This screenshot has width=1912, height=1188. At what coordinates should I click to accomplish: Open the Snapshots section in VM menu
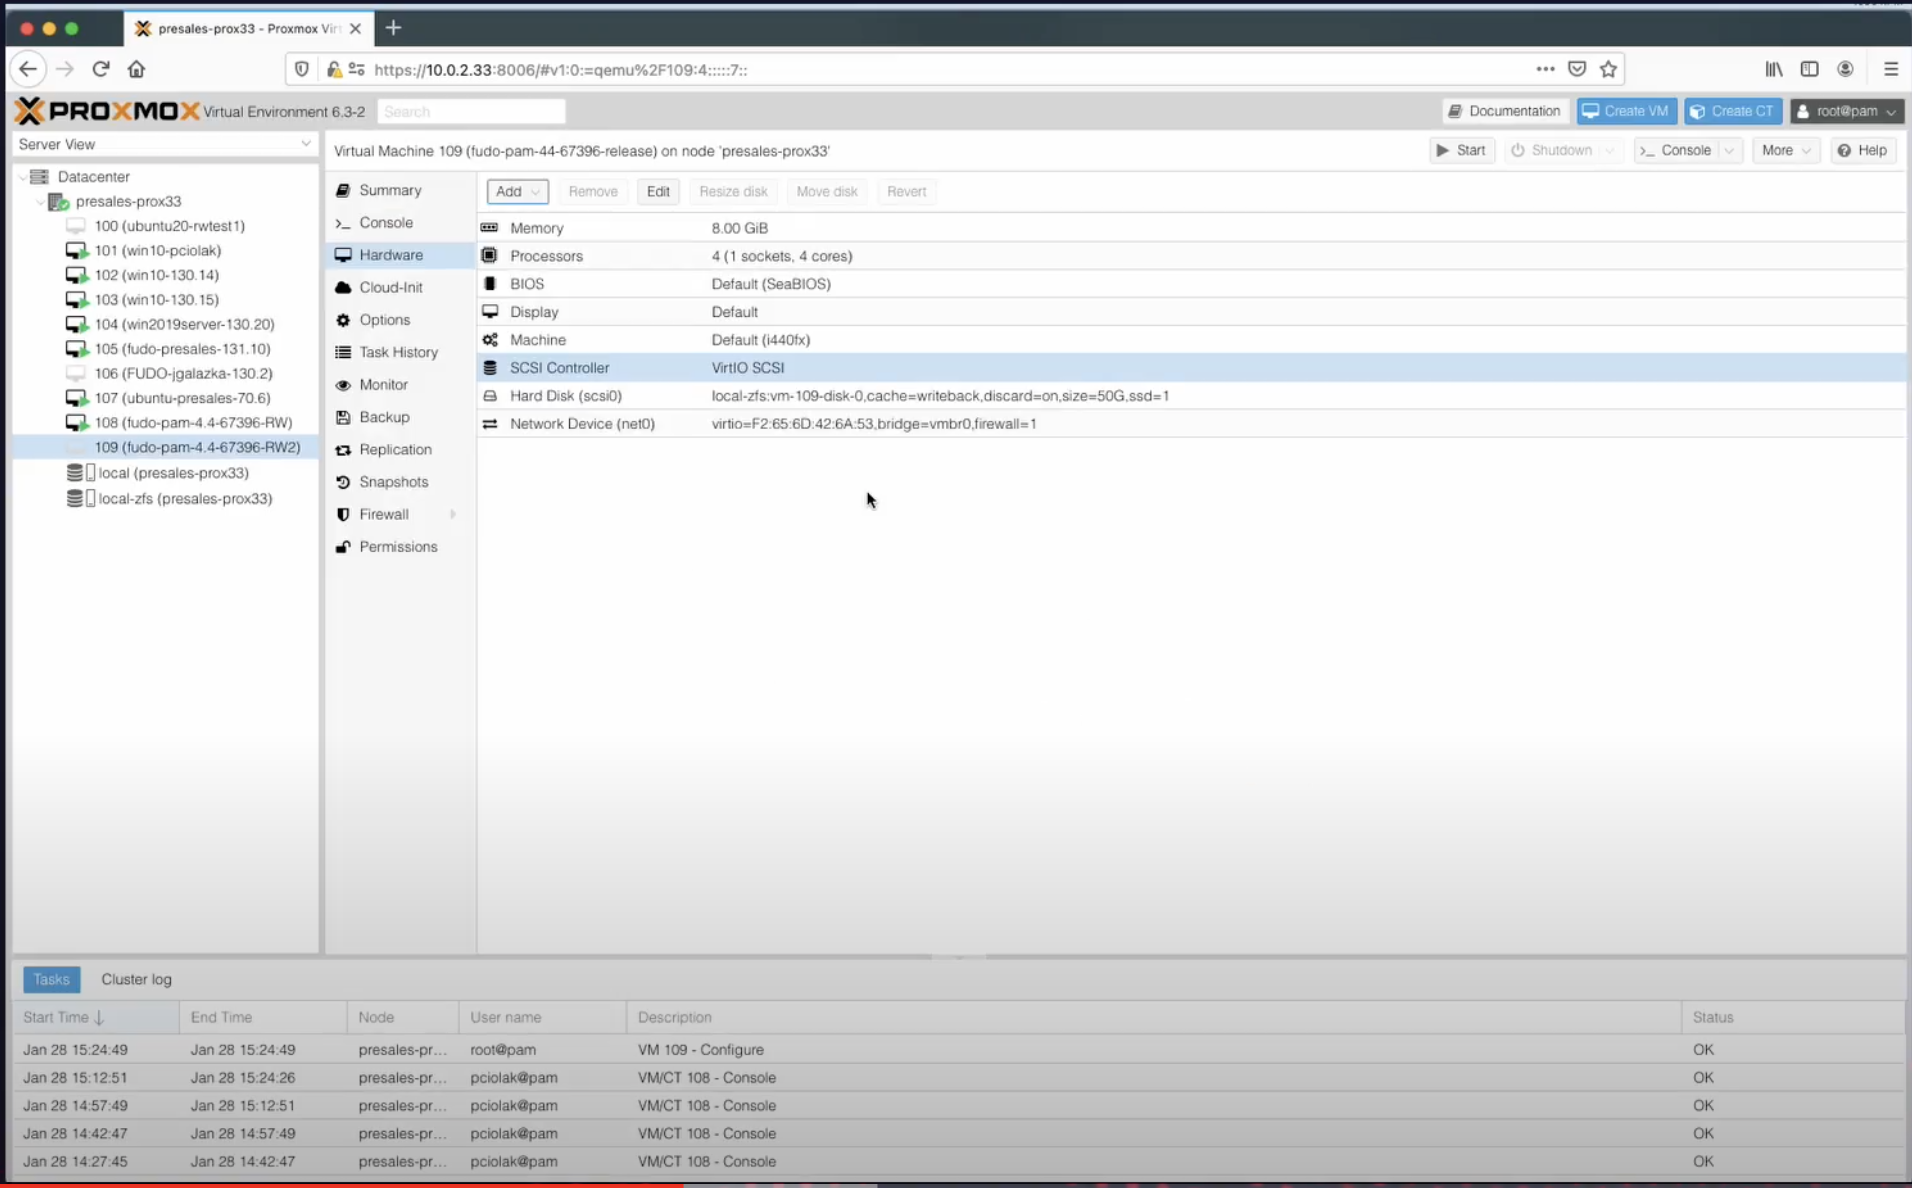tap(393, 482)
